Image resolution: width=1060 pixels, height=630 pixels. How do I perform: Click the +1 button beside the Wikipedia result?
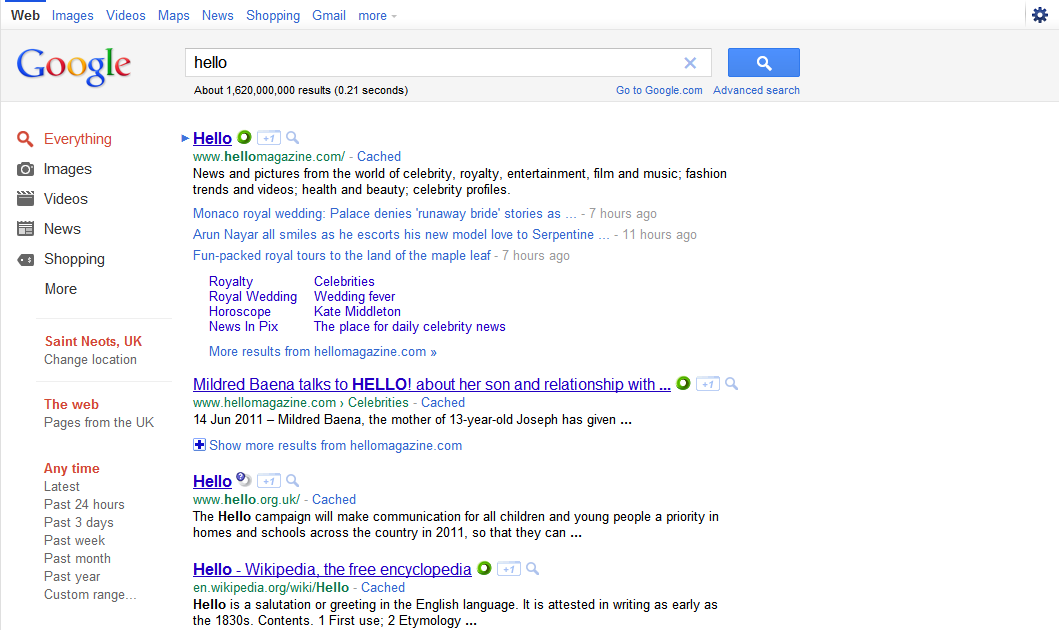(x=509, y=568)
